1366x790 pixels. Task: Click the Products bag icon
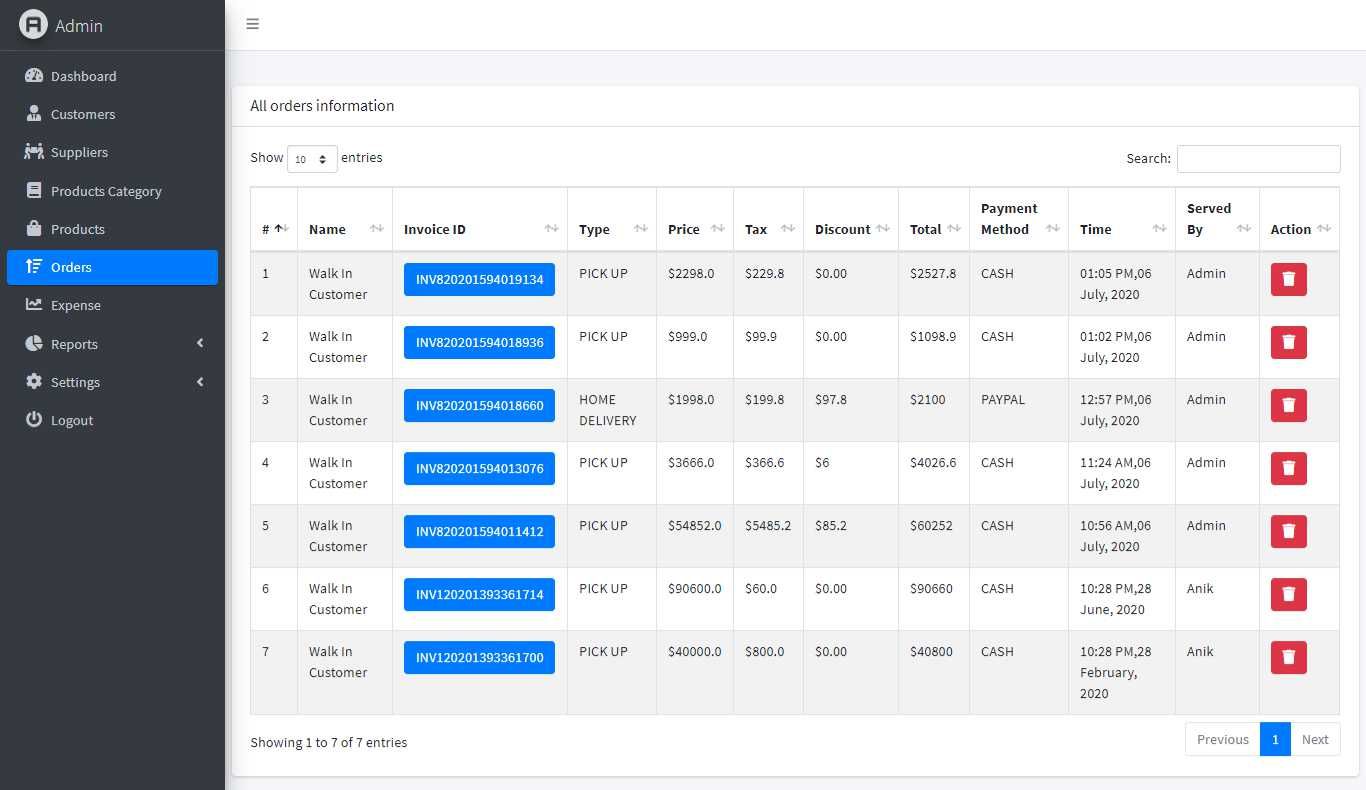(x=34, y=229)
